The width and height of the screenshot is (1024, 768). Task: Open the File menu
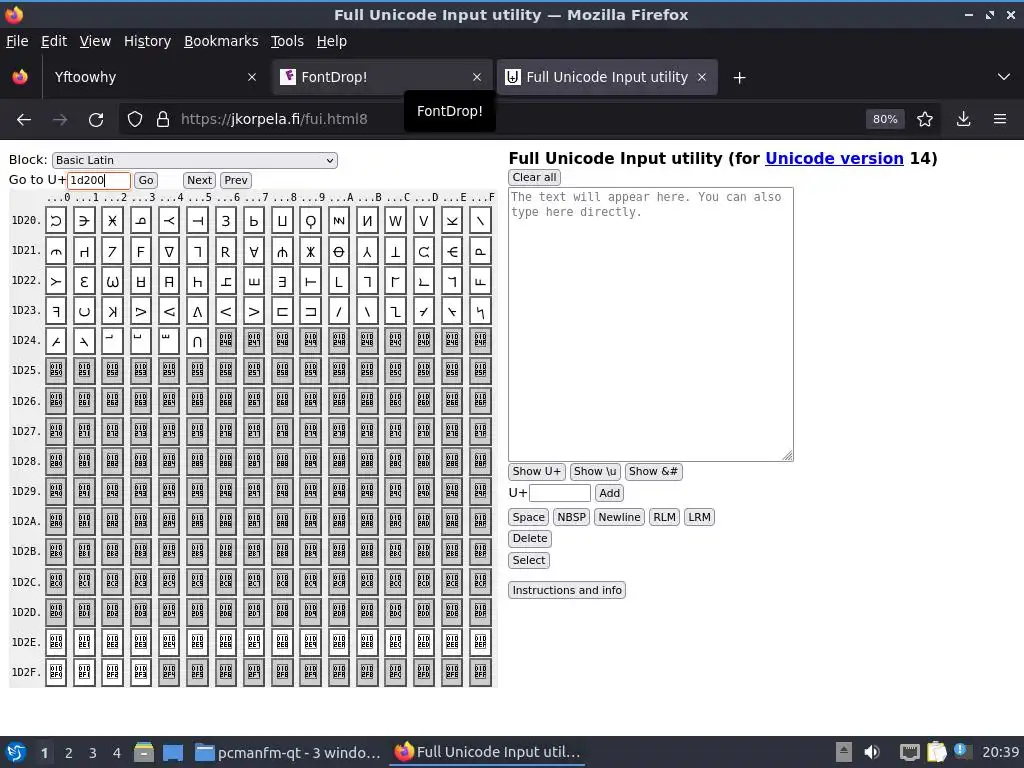click(17, 41)
